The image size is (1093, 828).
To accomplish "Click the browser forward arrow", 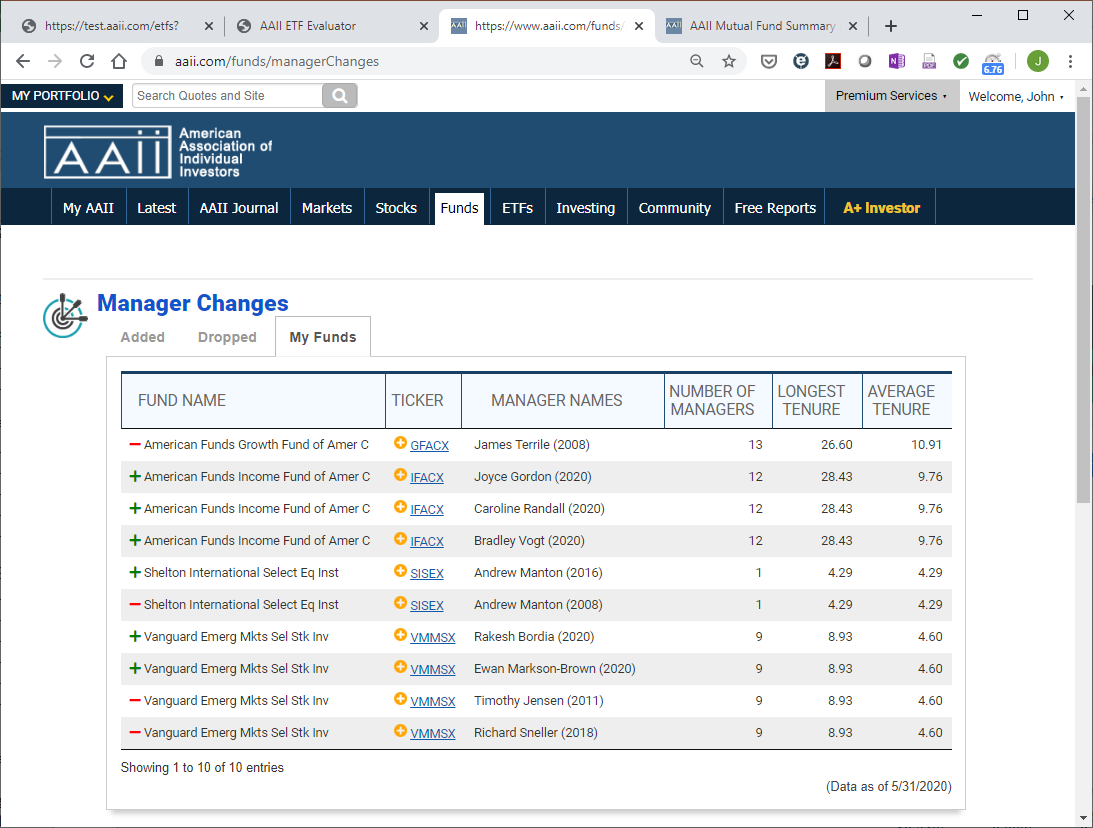I will tap(55, 61).
